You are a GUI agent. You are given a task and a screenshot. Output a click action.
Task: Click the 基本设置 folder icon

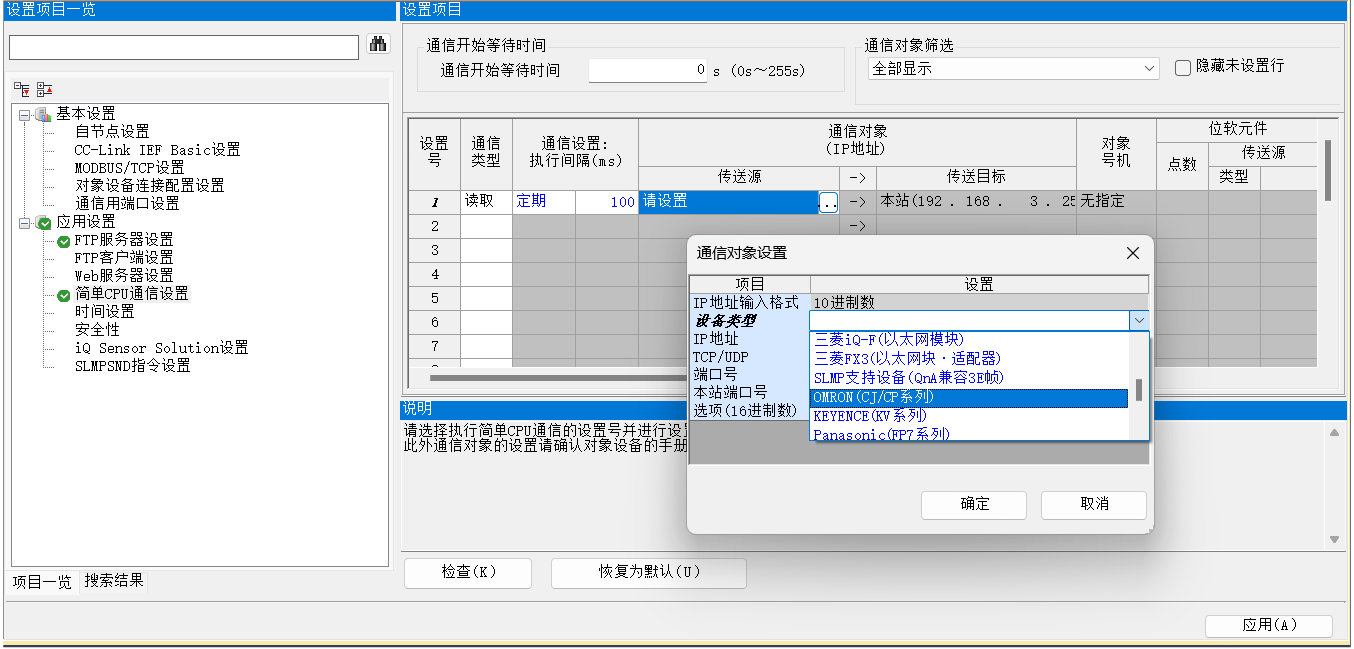(x=43, y=114)
